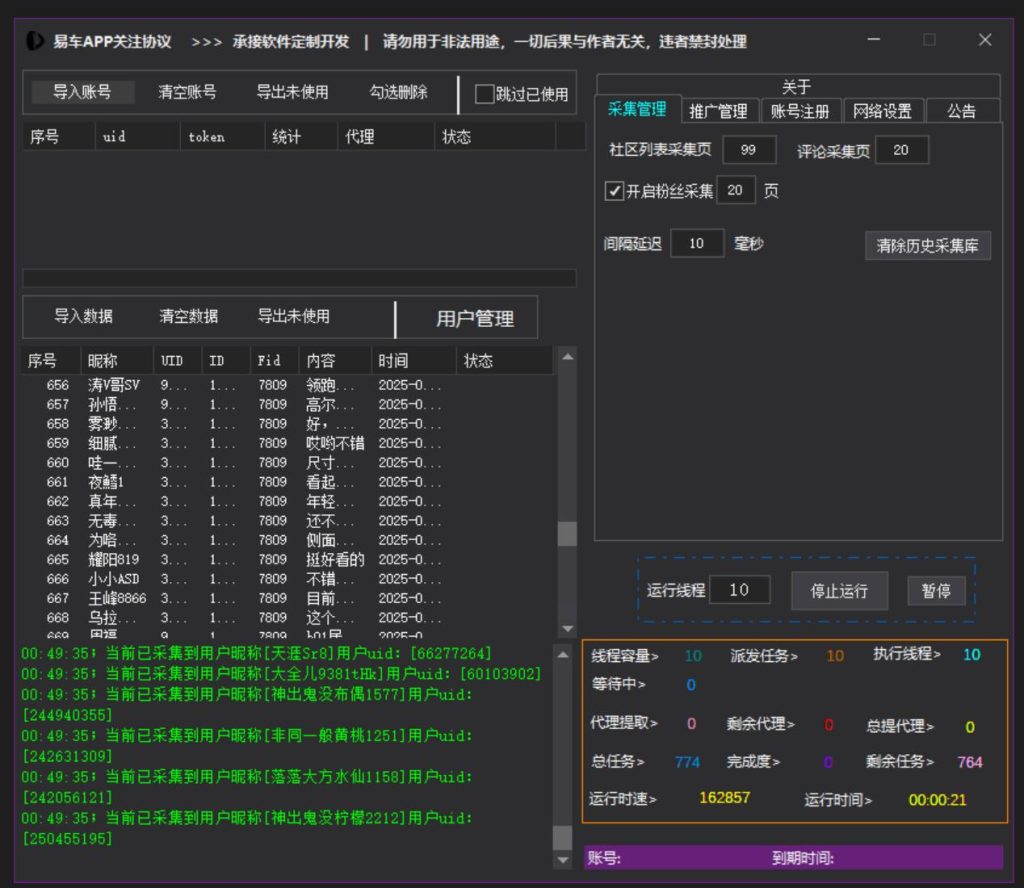Viewport: 1024px width, 888px height.
Task: Click the data table scroll-up arrow
Action: click(567, 357)
